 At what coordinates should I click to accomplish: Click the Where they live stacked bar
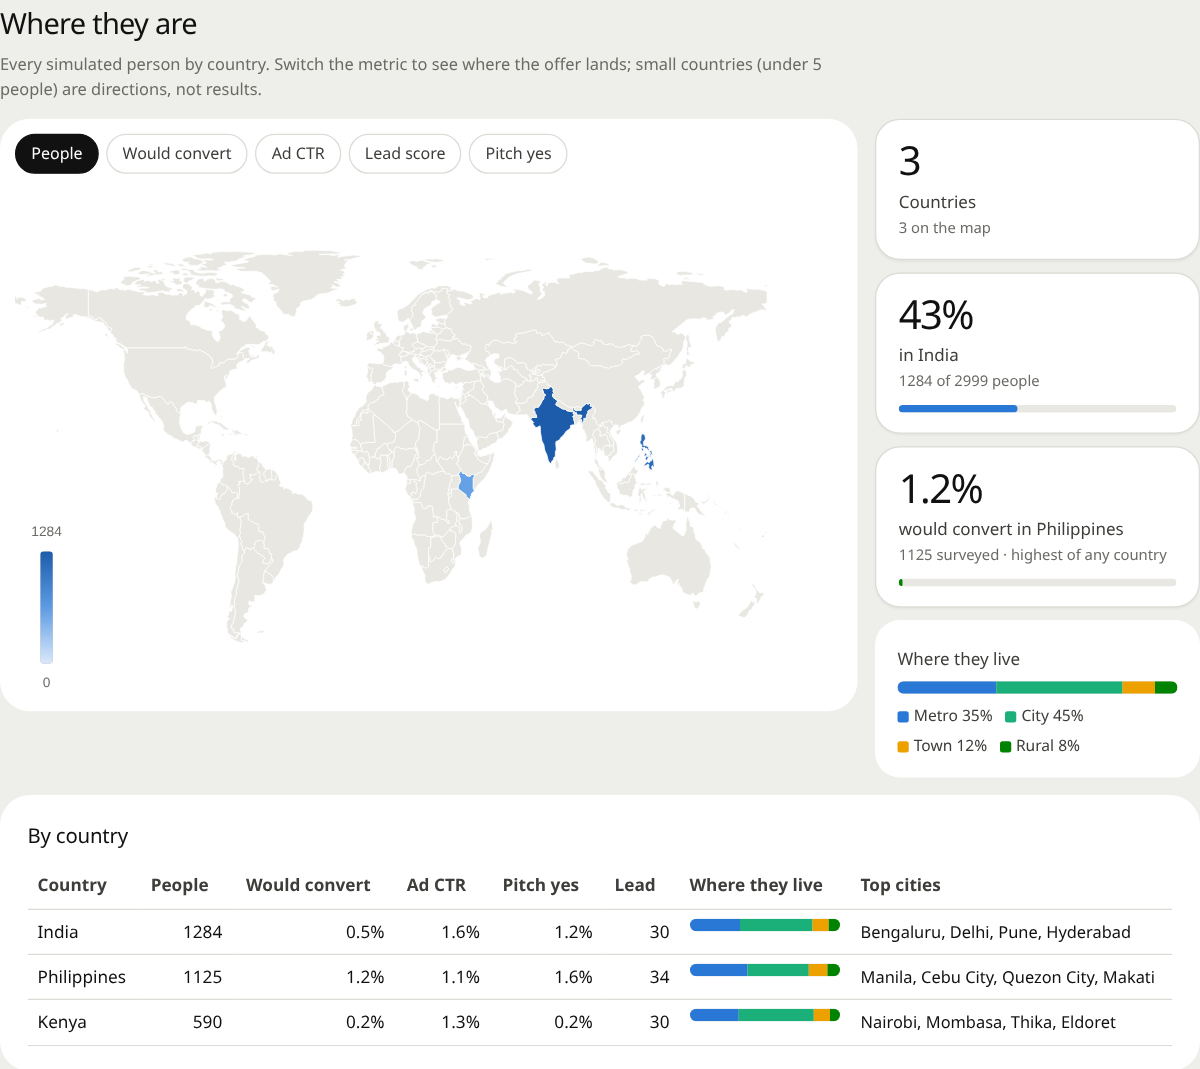1037,687
